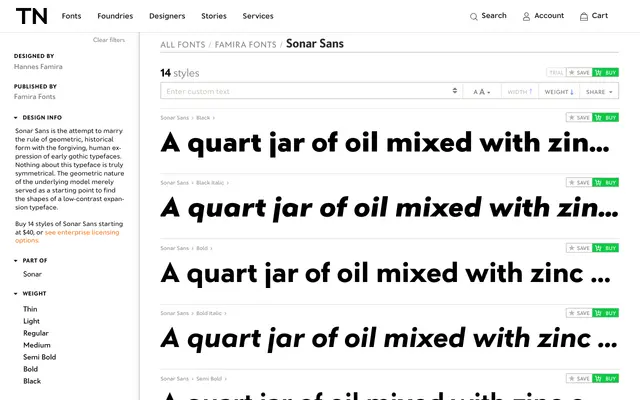The width and height of the screenshot is (640, 400).
Task: Save the Semi Bold style
Action: [579, 378]
